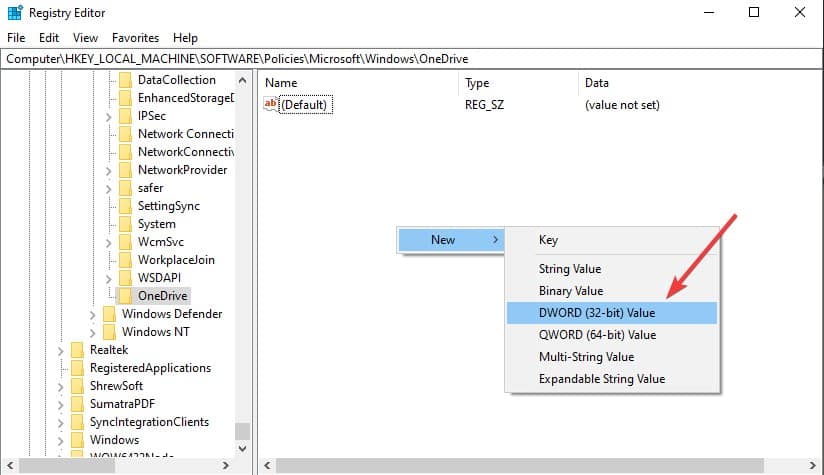Click the NetworkConnectivity folder icon
Screen dimensions: 824x475
tap(125, 152)
